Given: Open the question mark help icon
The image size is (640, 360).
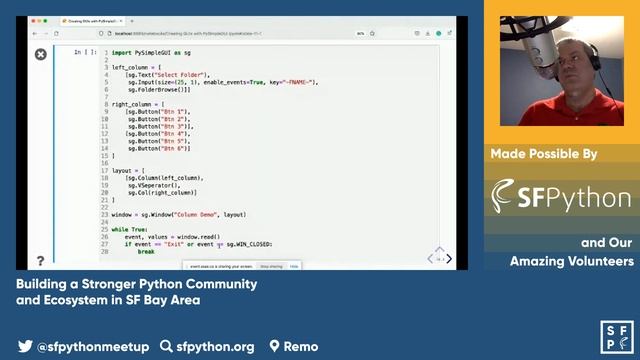Looking at the screenshot, I should [x=40, y=261].
